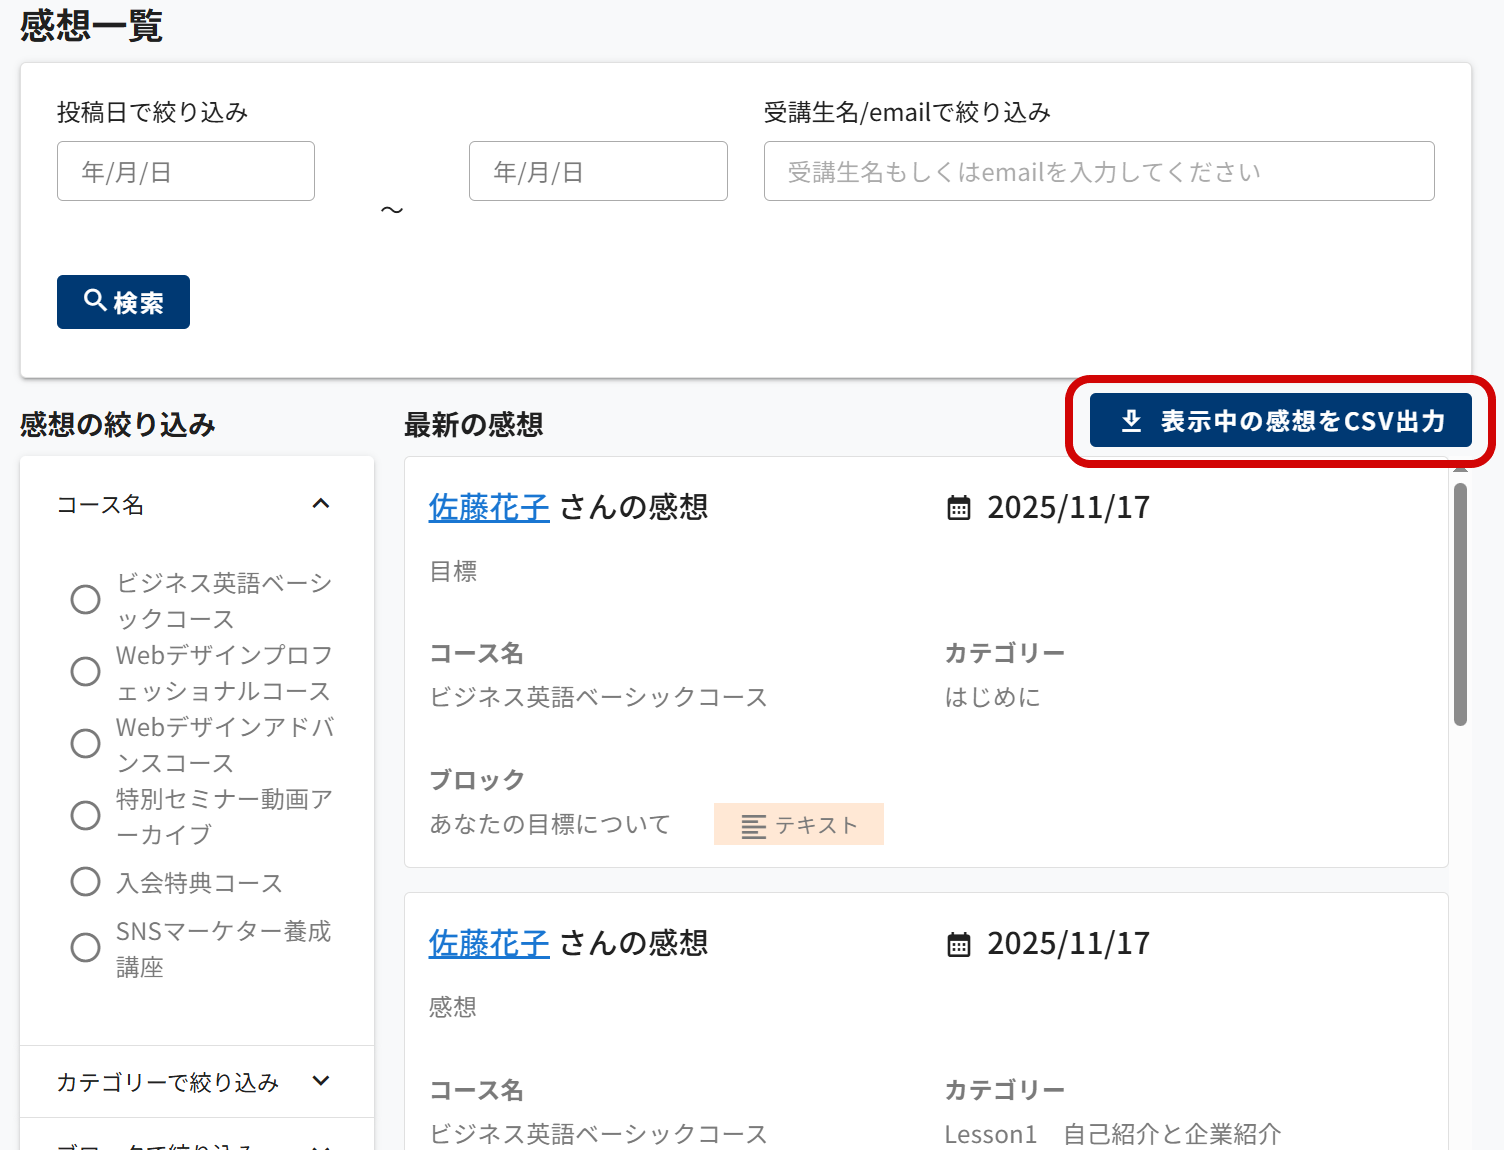Expand the ブロックで絞り込み section at the bottom

coord(321,1145)
